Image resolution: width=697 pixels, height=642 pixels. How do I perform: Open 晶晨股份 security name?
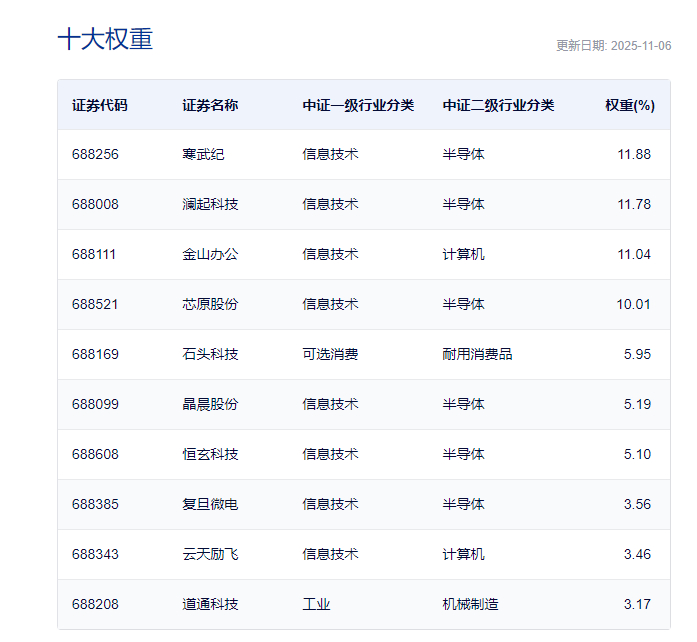point(210,404)
